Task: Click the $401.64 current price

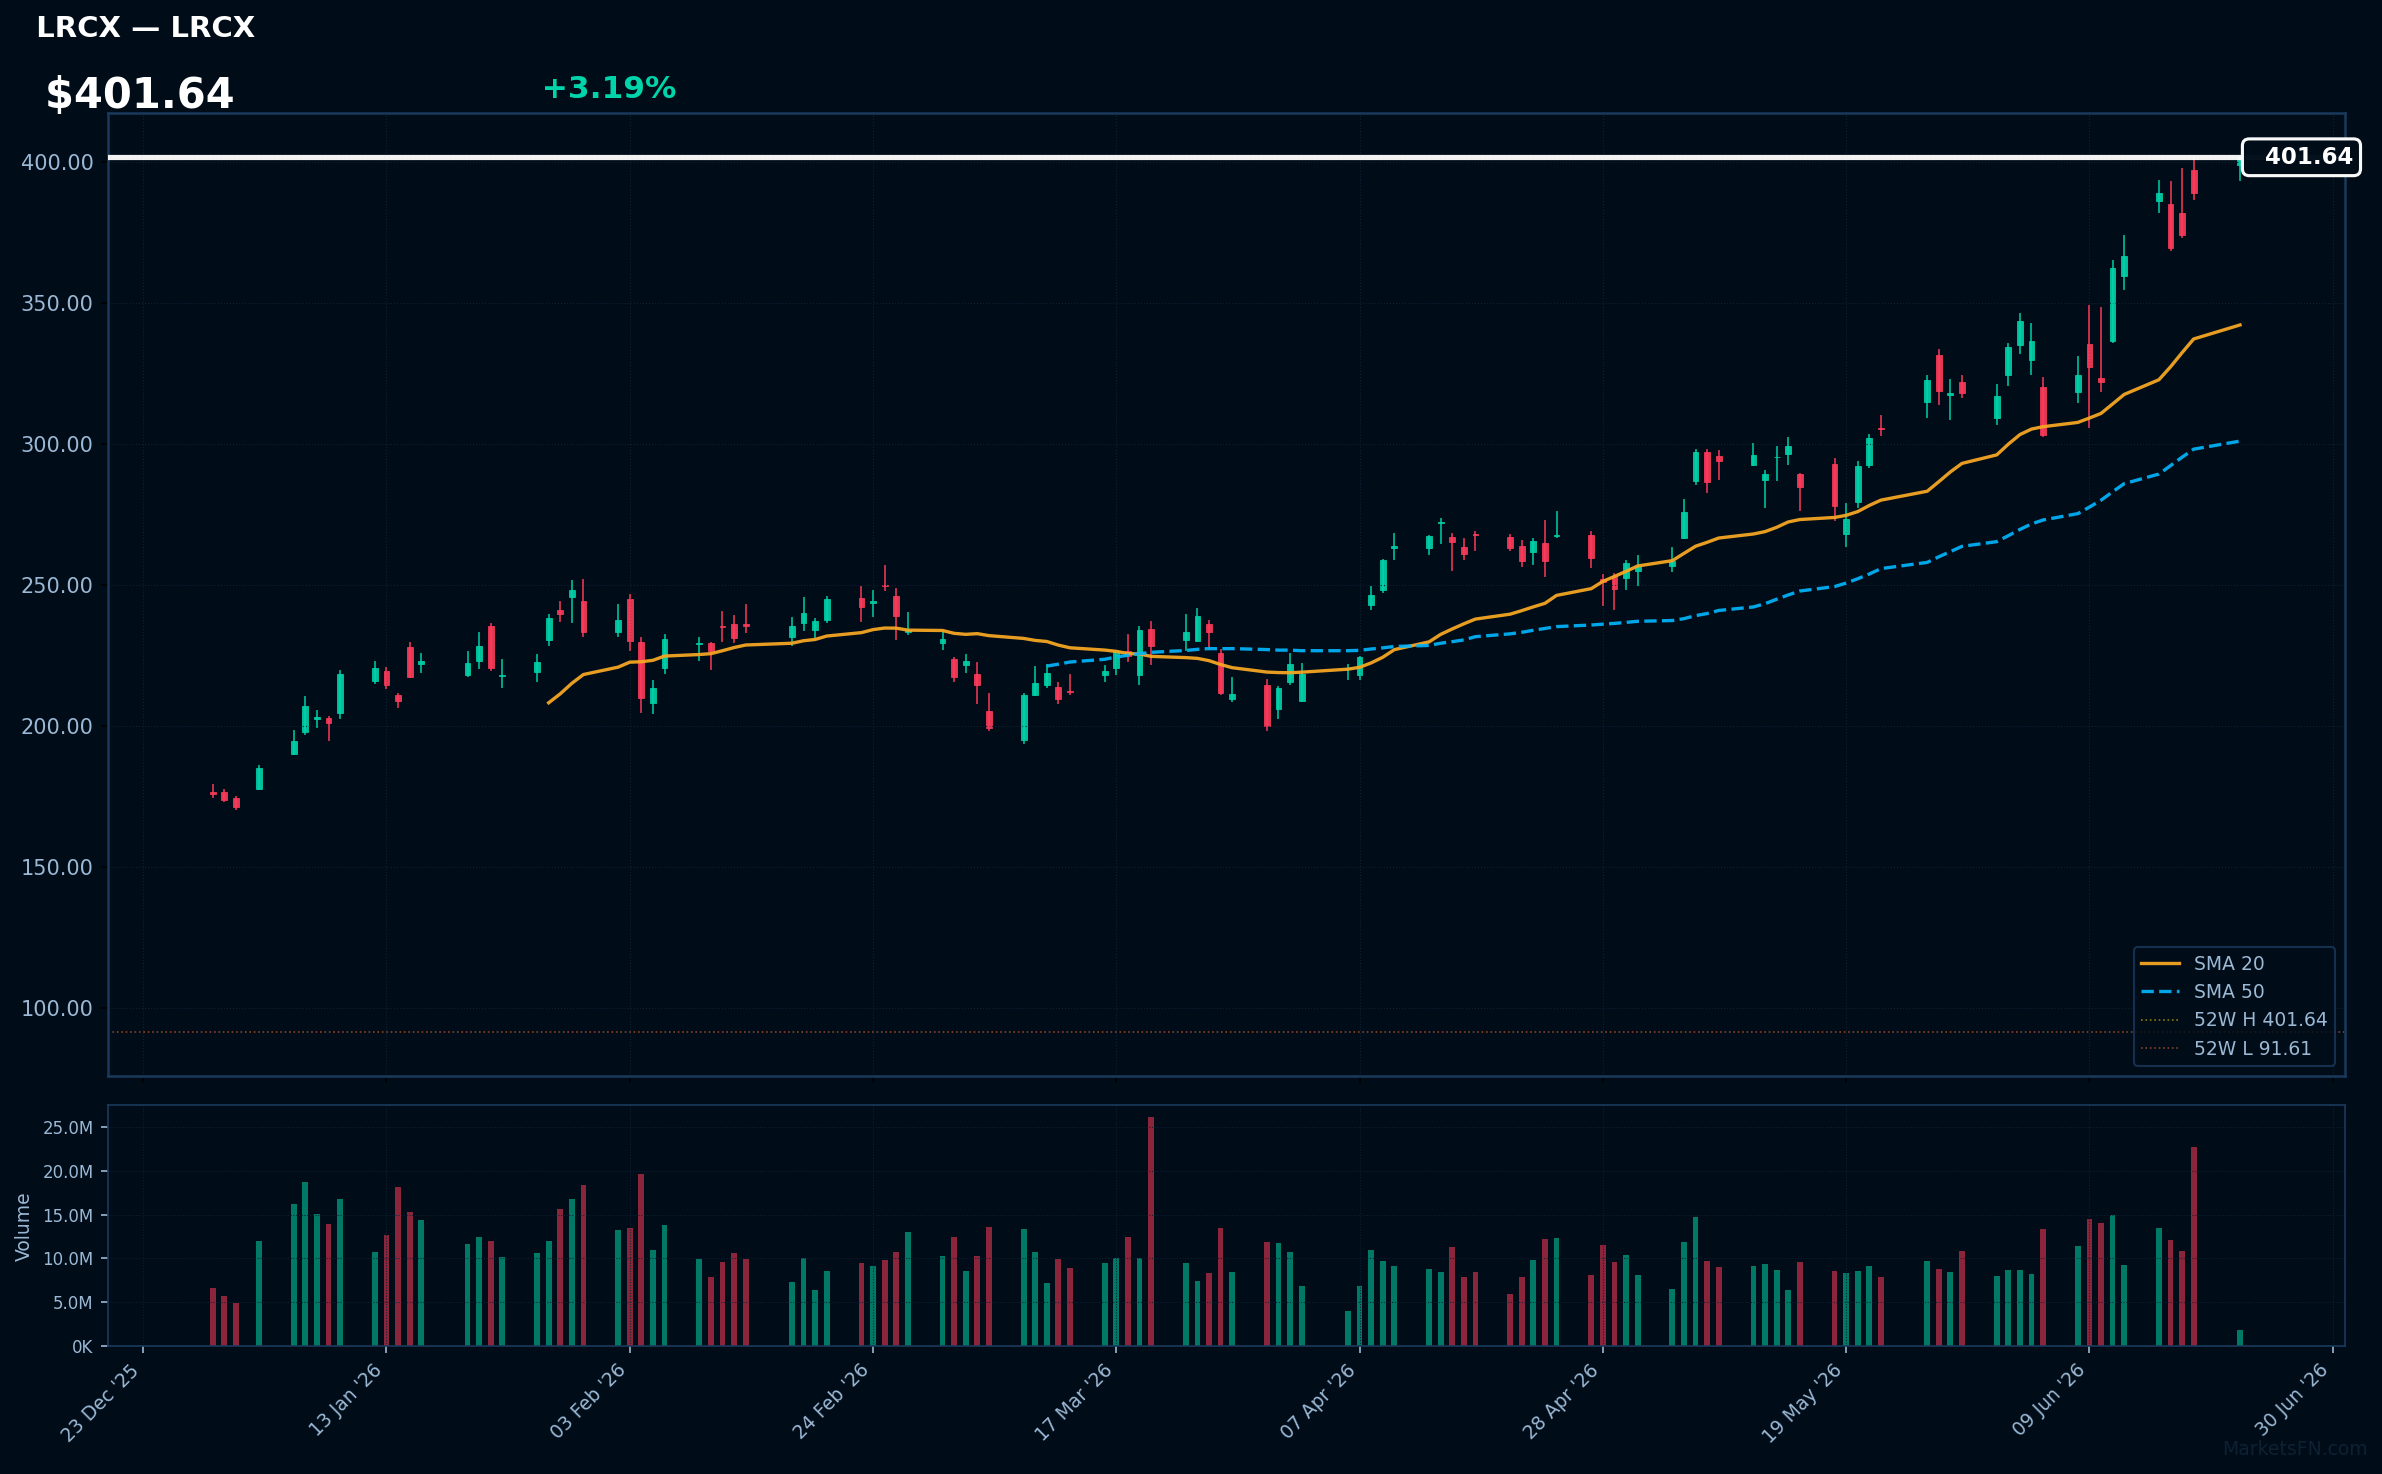Action: (x=139, y=94)
